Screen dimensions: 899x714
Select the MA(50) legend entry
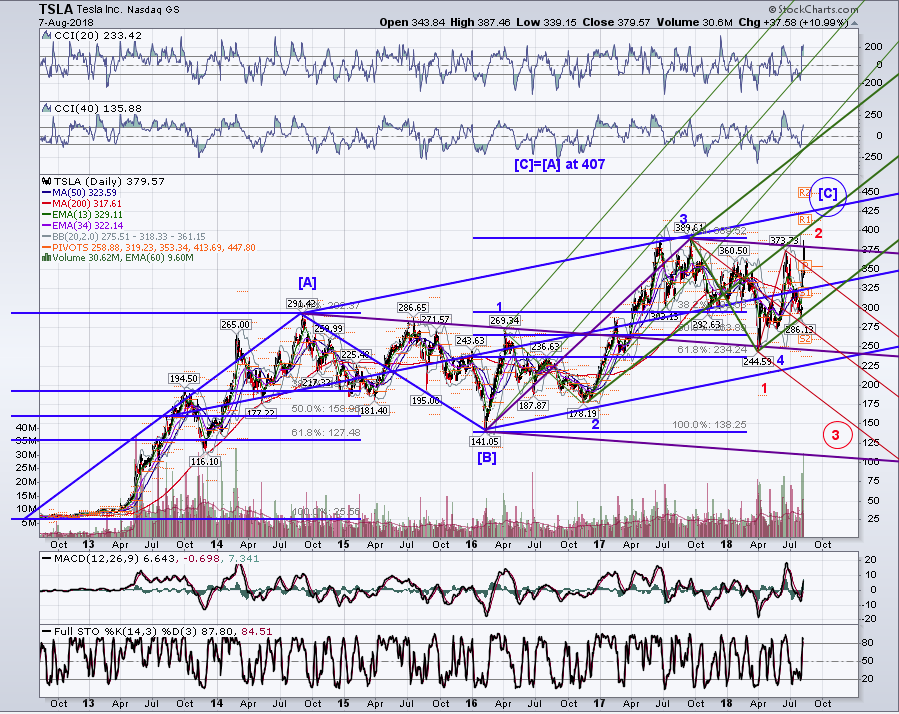79,193
